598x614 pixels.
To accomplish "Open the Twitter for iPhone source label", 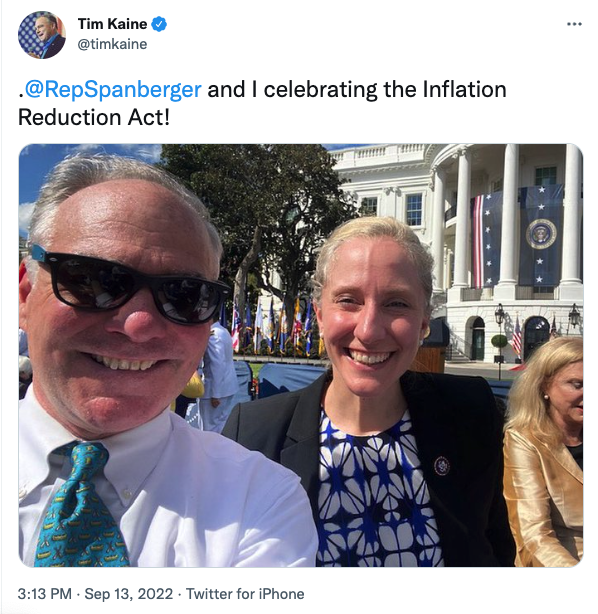I will 245,594.
